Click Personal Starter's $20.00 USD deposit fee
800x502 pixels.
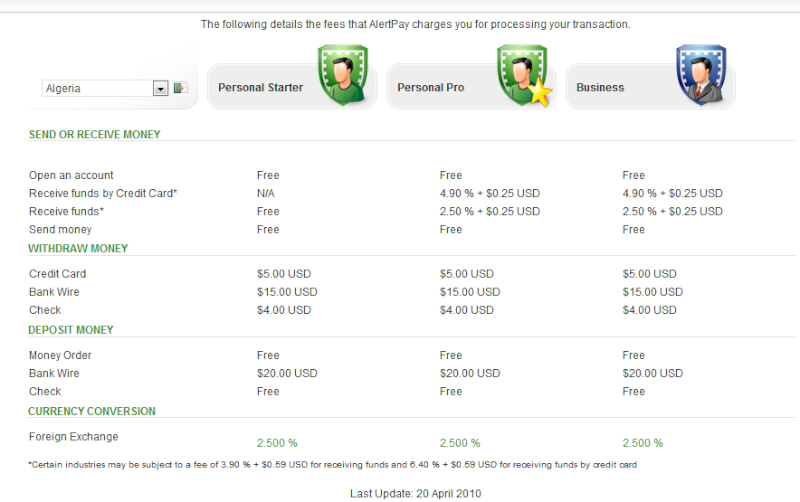point(287,373)
